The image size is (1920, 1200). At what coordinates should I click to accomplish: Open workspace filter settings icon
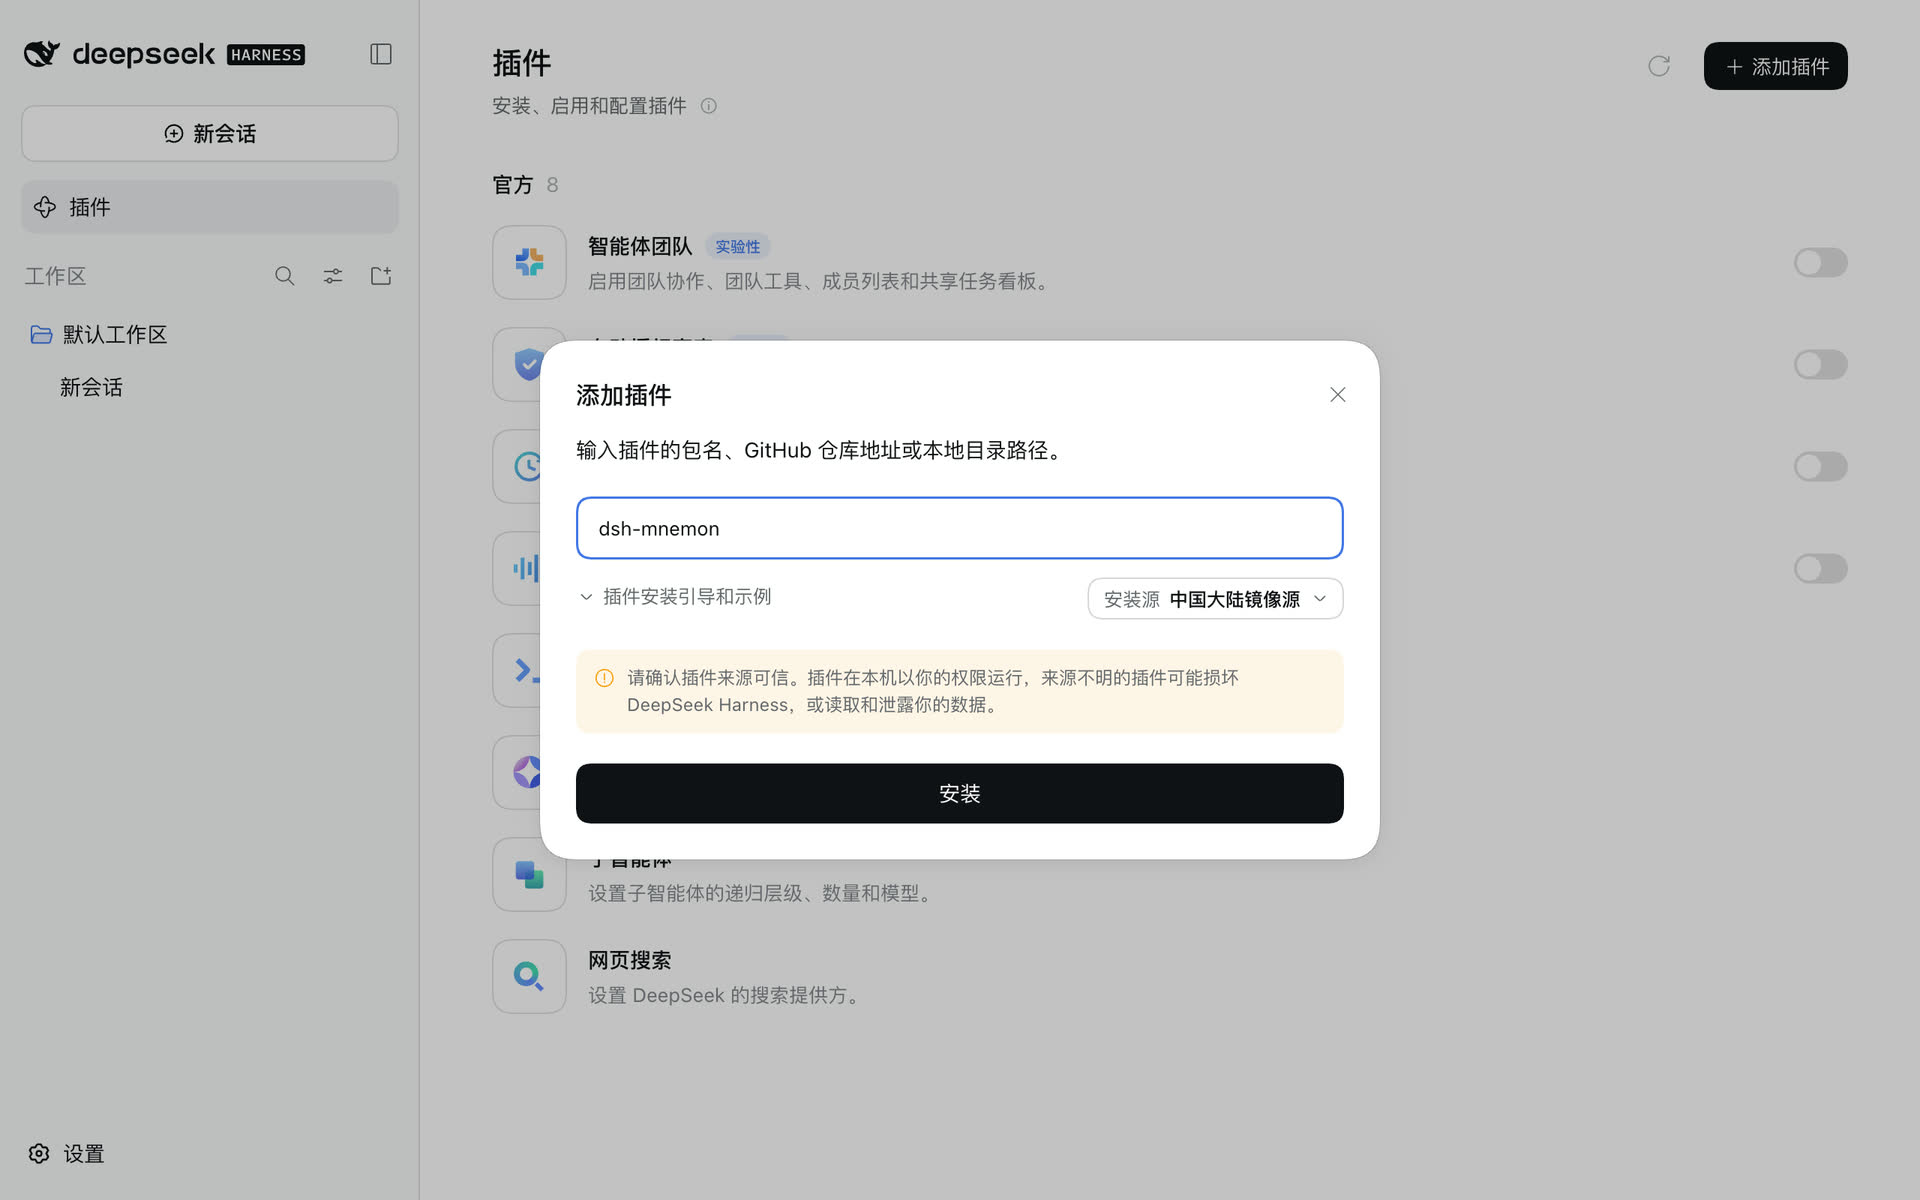pyautogui.click(x=333, y=276)
